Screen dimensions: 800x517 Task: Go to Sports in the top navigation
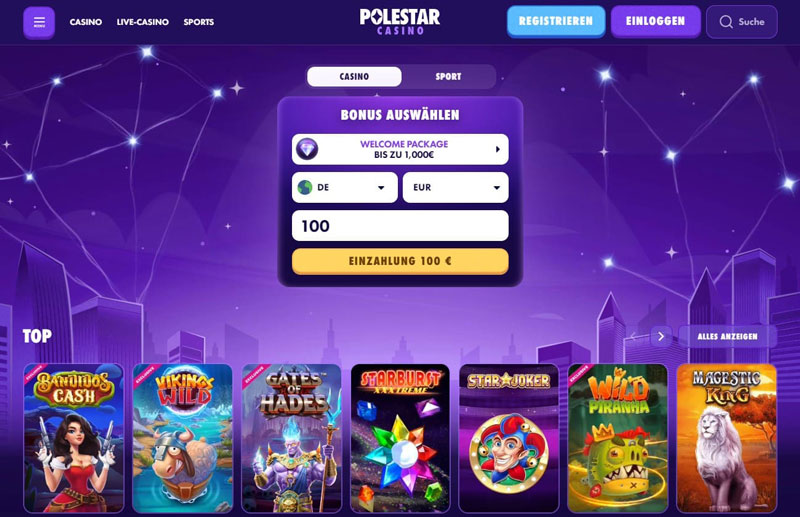click(x=198, y=22)
